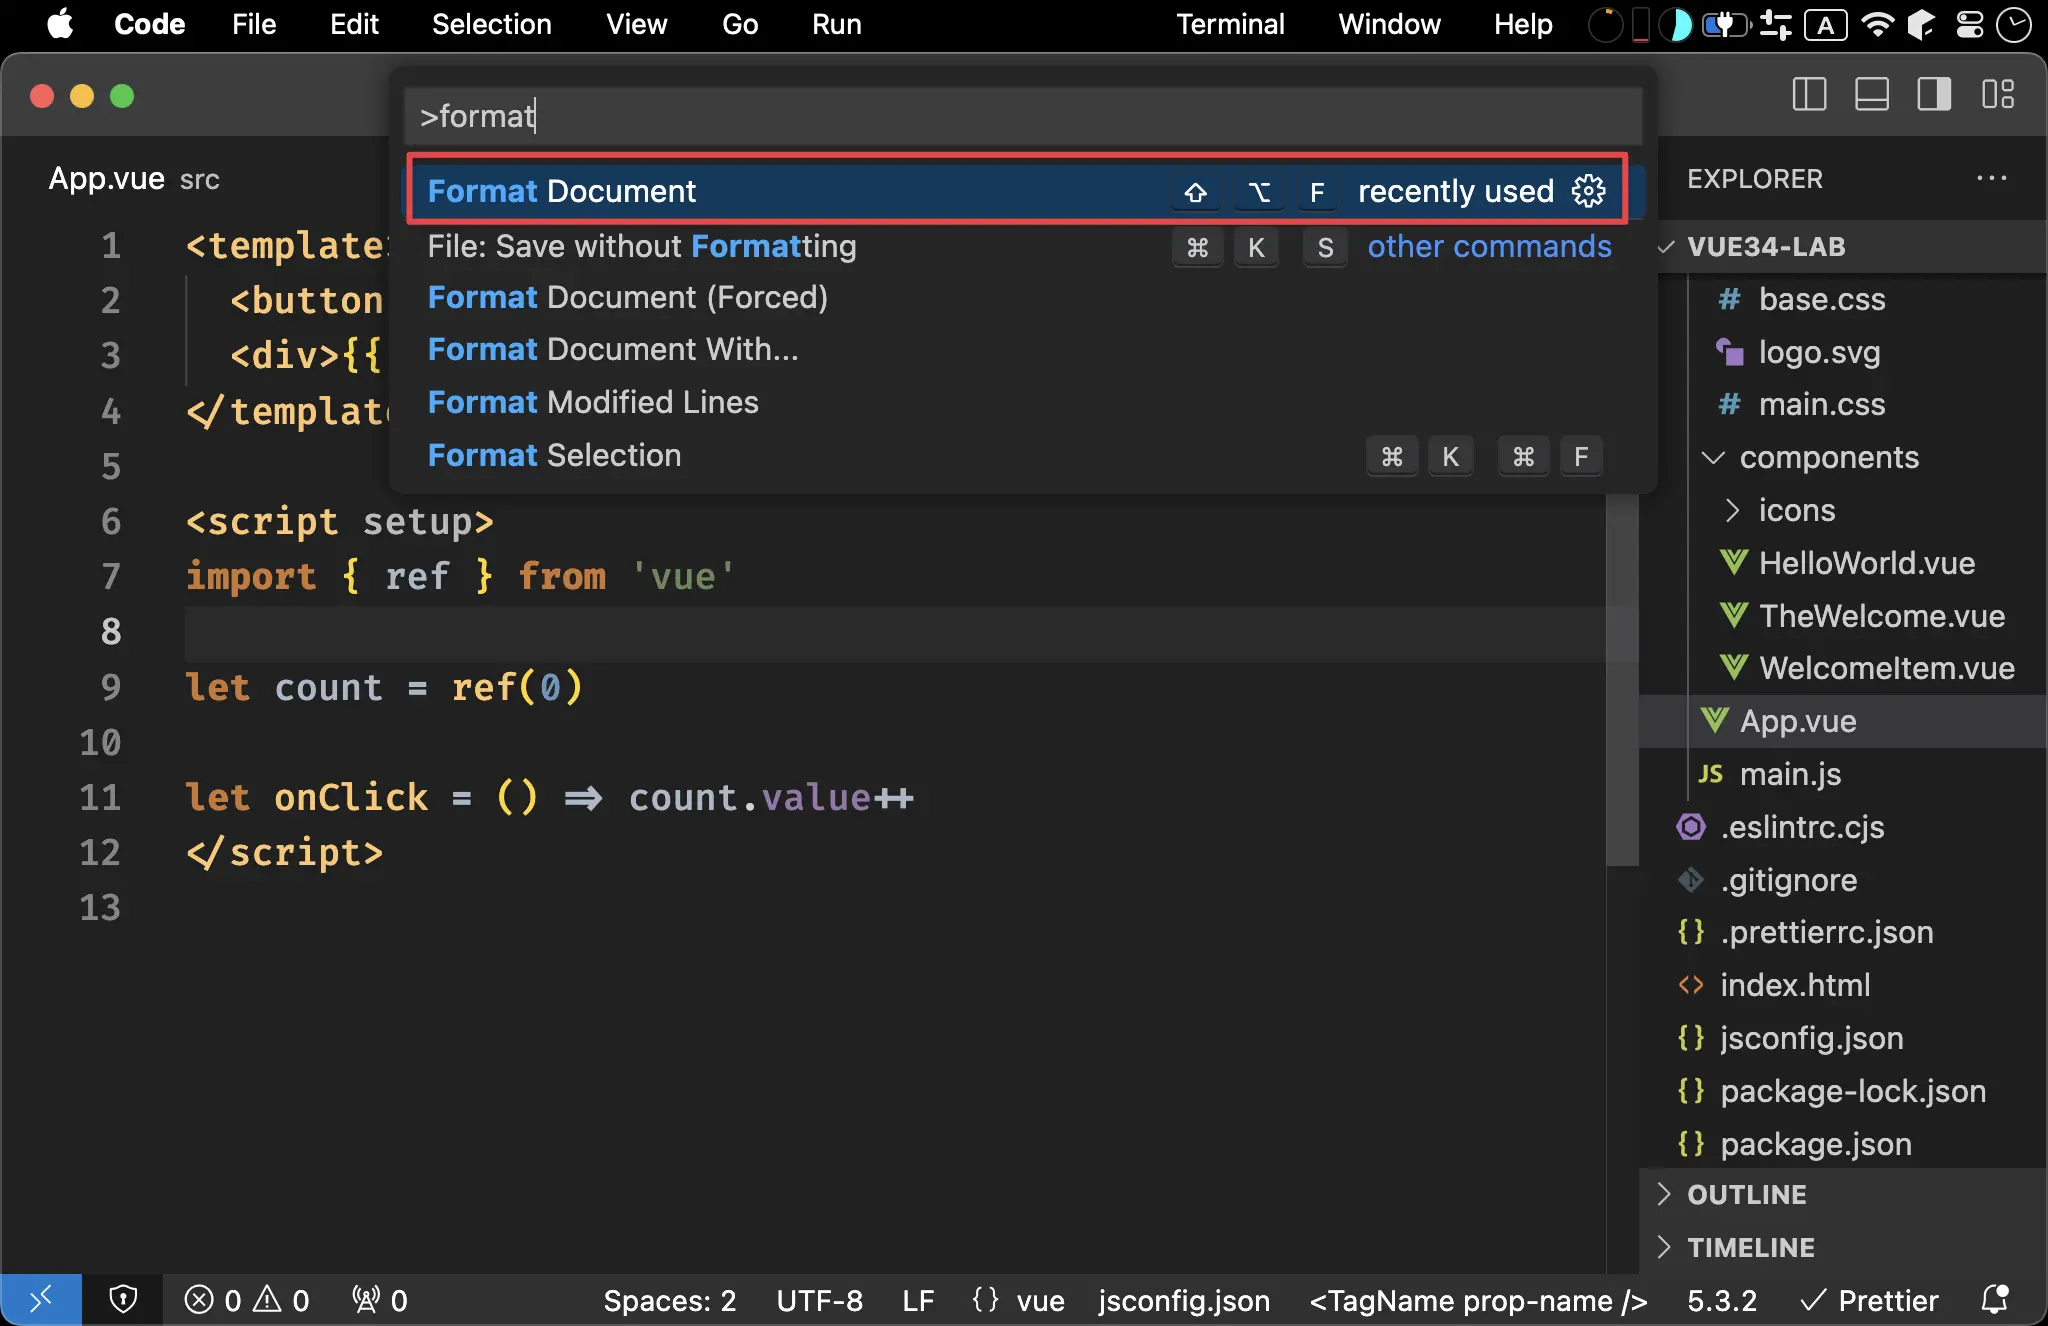This screenshot has width=2048, height=1326.
Task: Open Control Center in menu bar
Action: 1969,24
